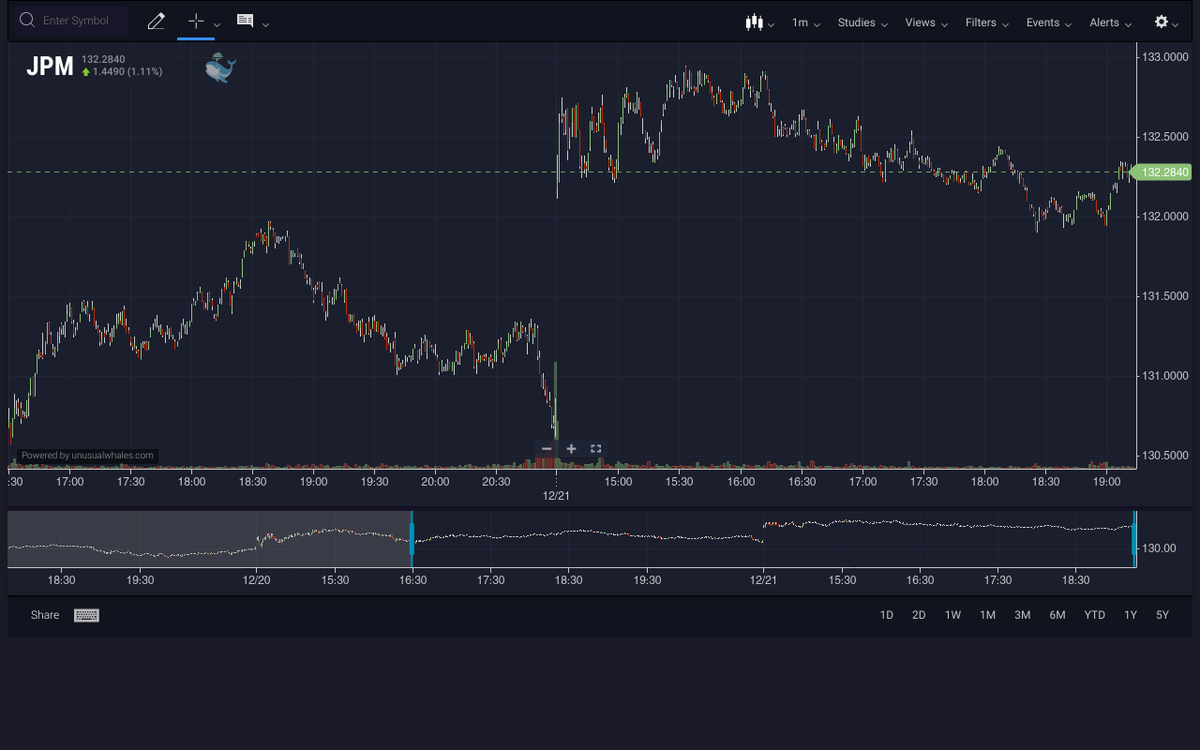This screenshot has width=1200, height=750.
Task: Select the 3M range
Action: click(1022, 615)
